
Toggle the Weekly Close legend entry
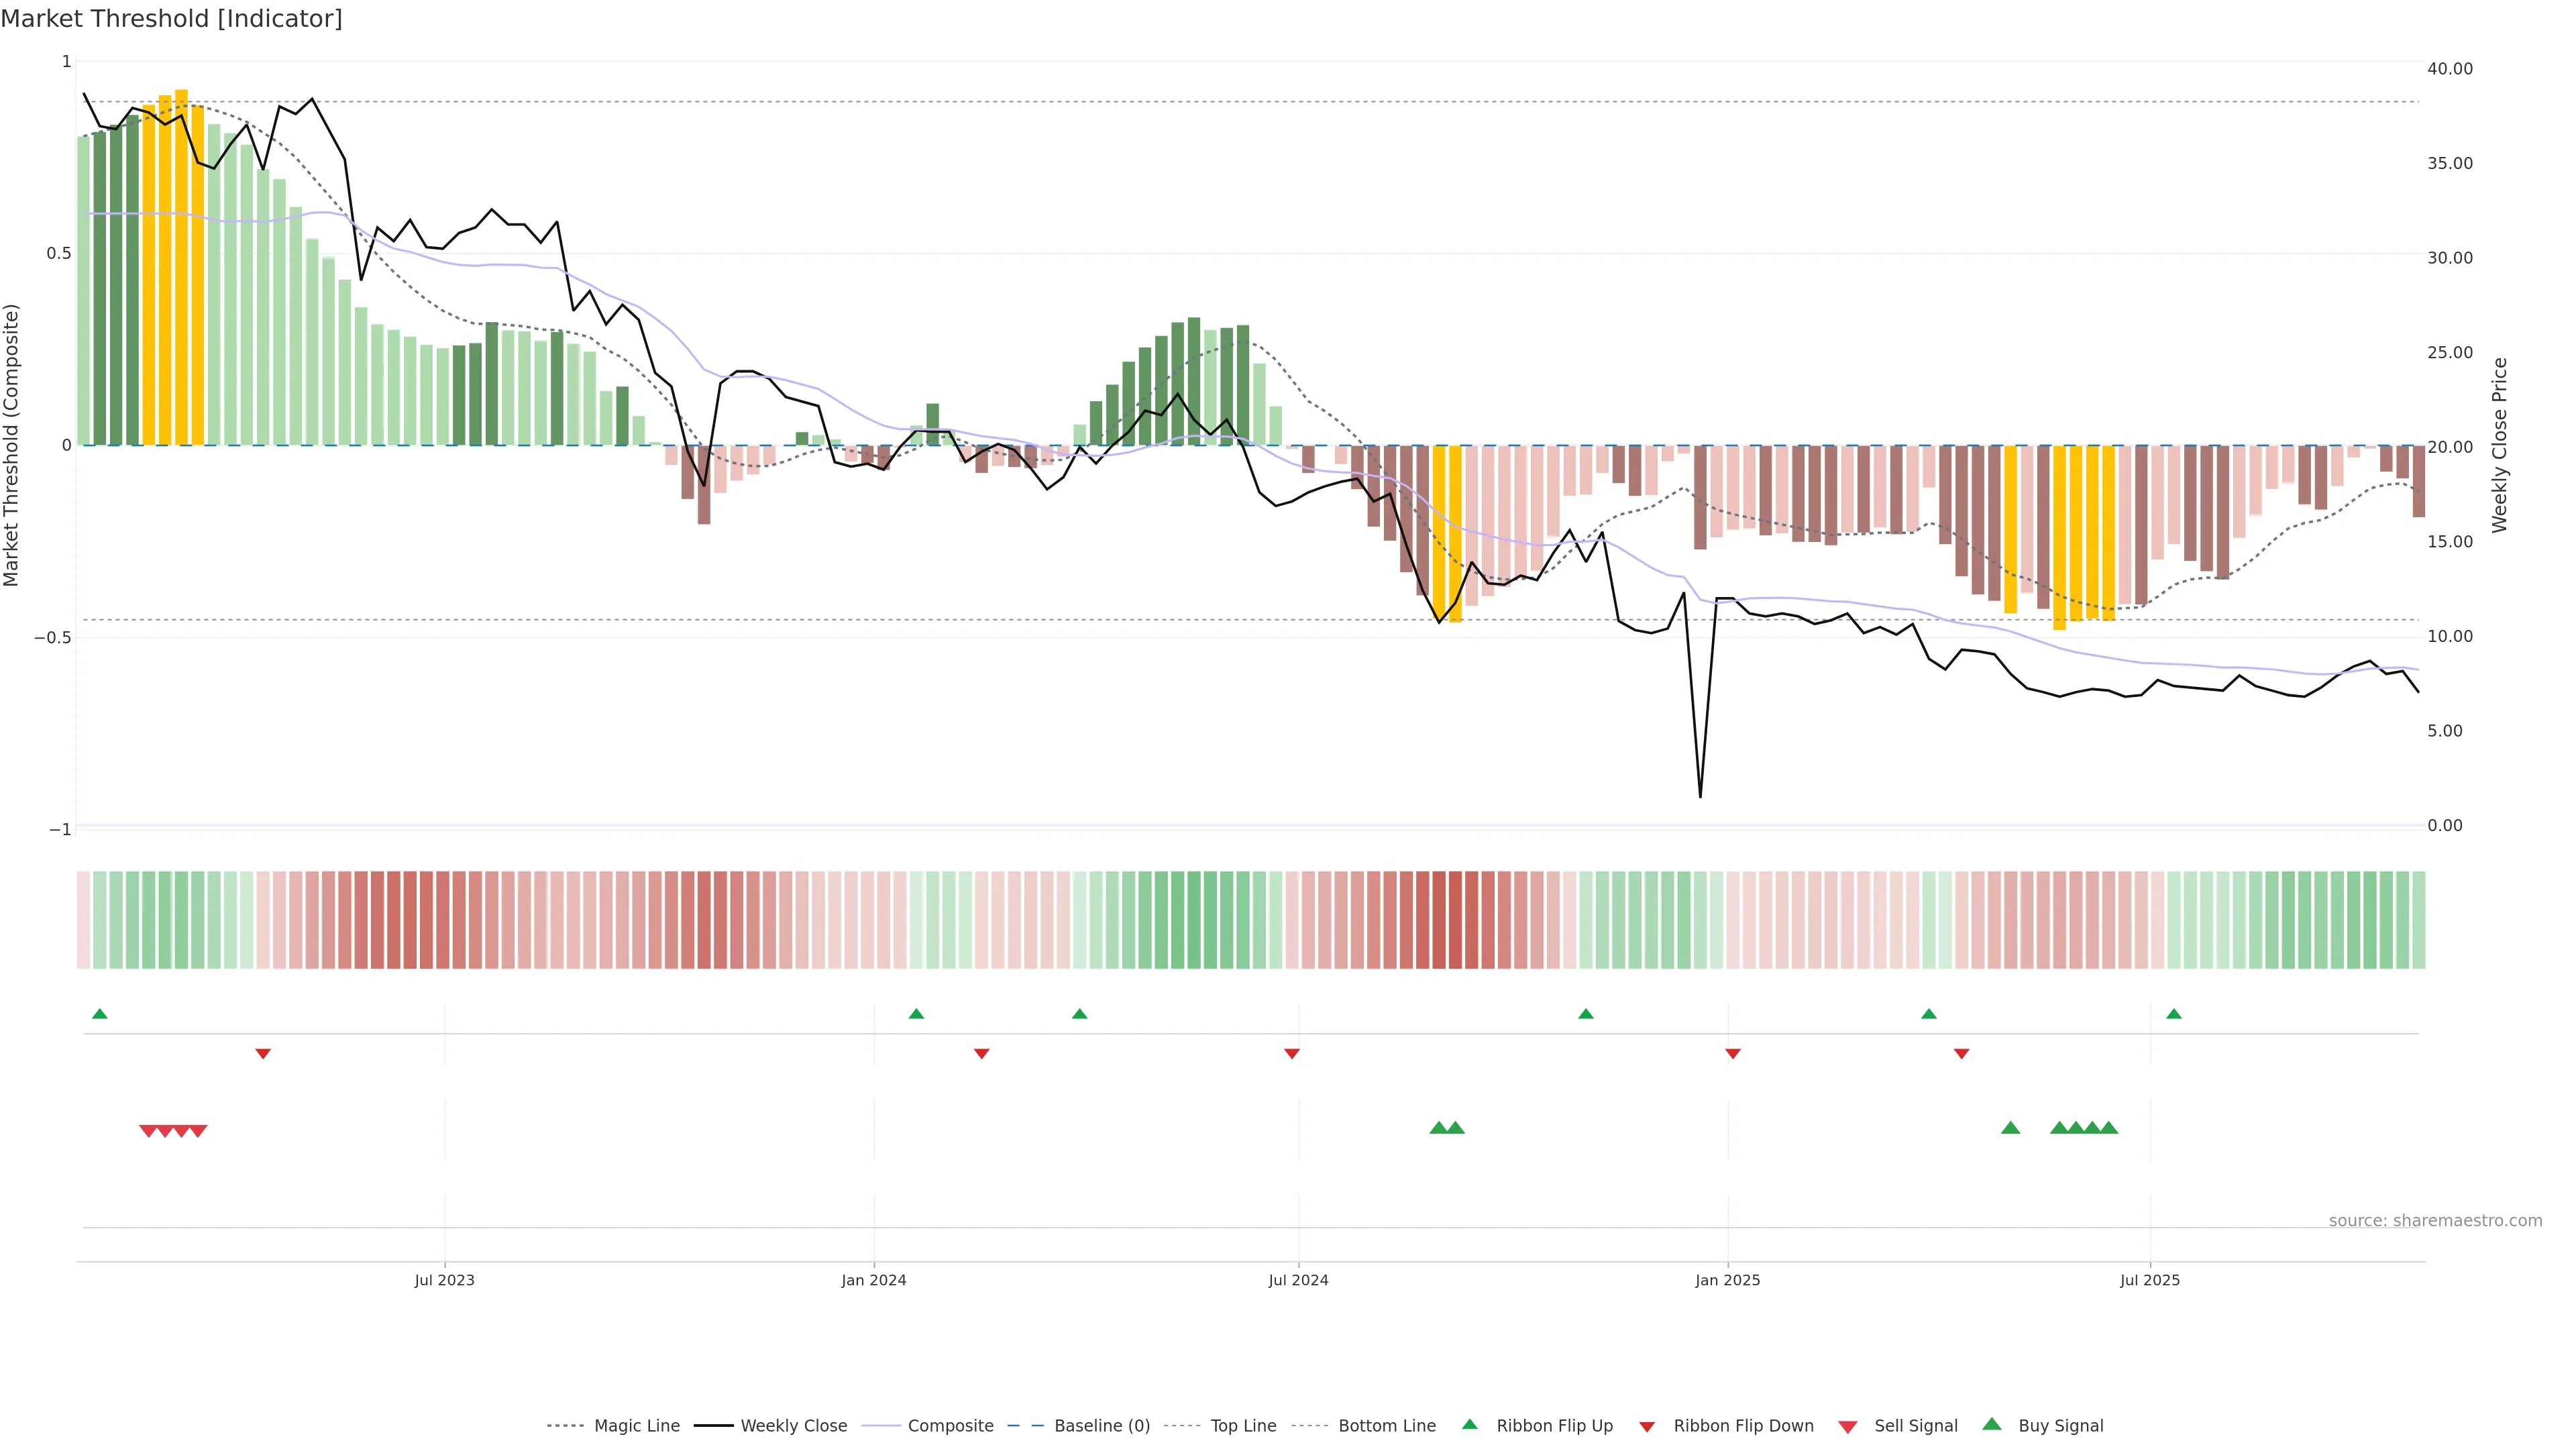pyautogui.click(x=793, y=1425)
